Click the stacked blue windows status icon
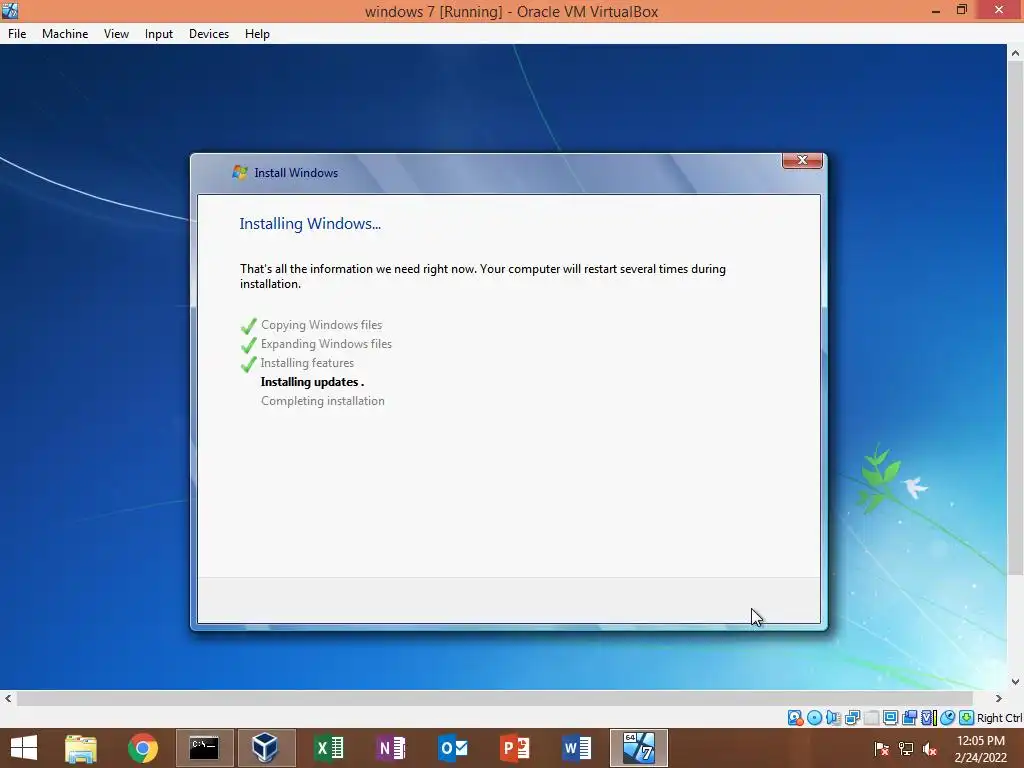 point(909,718)
